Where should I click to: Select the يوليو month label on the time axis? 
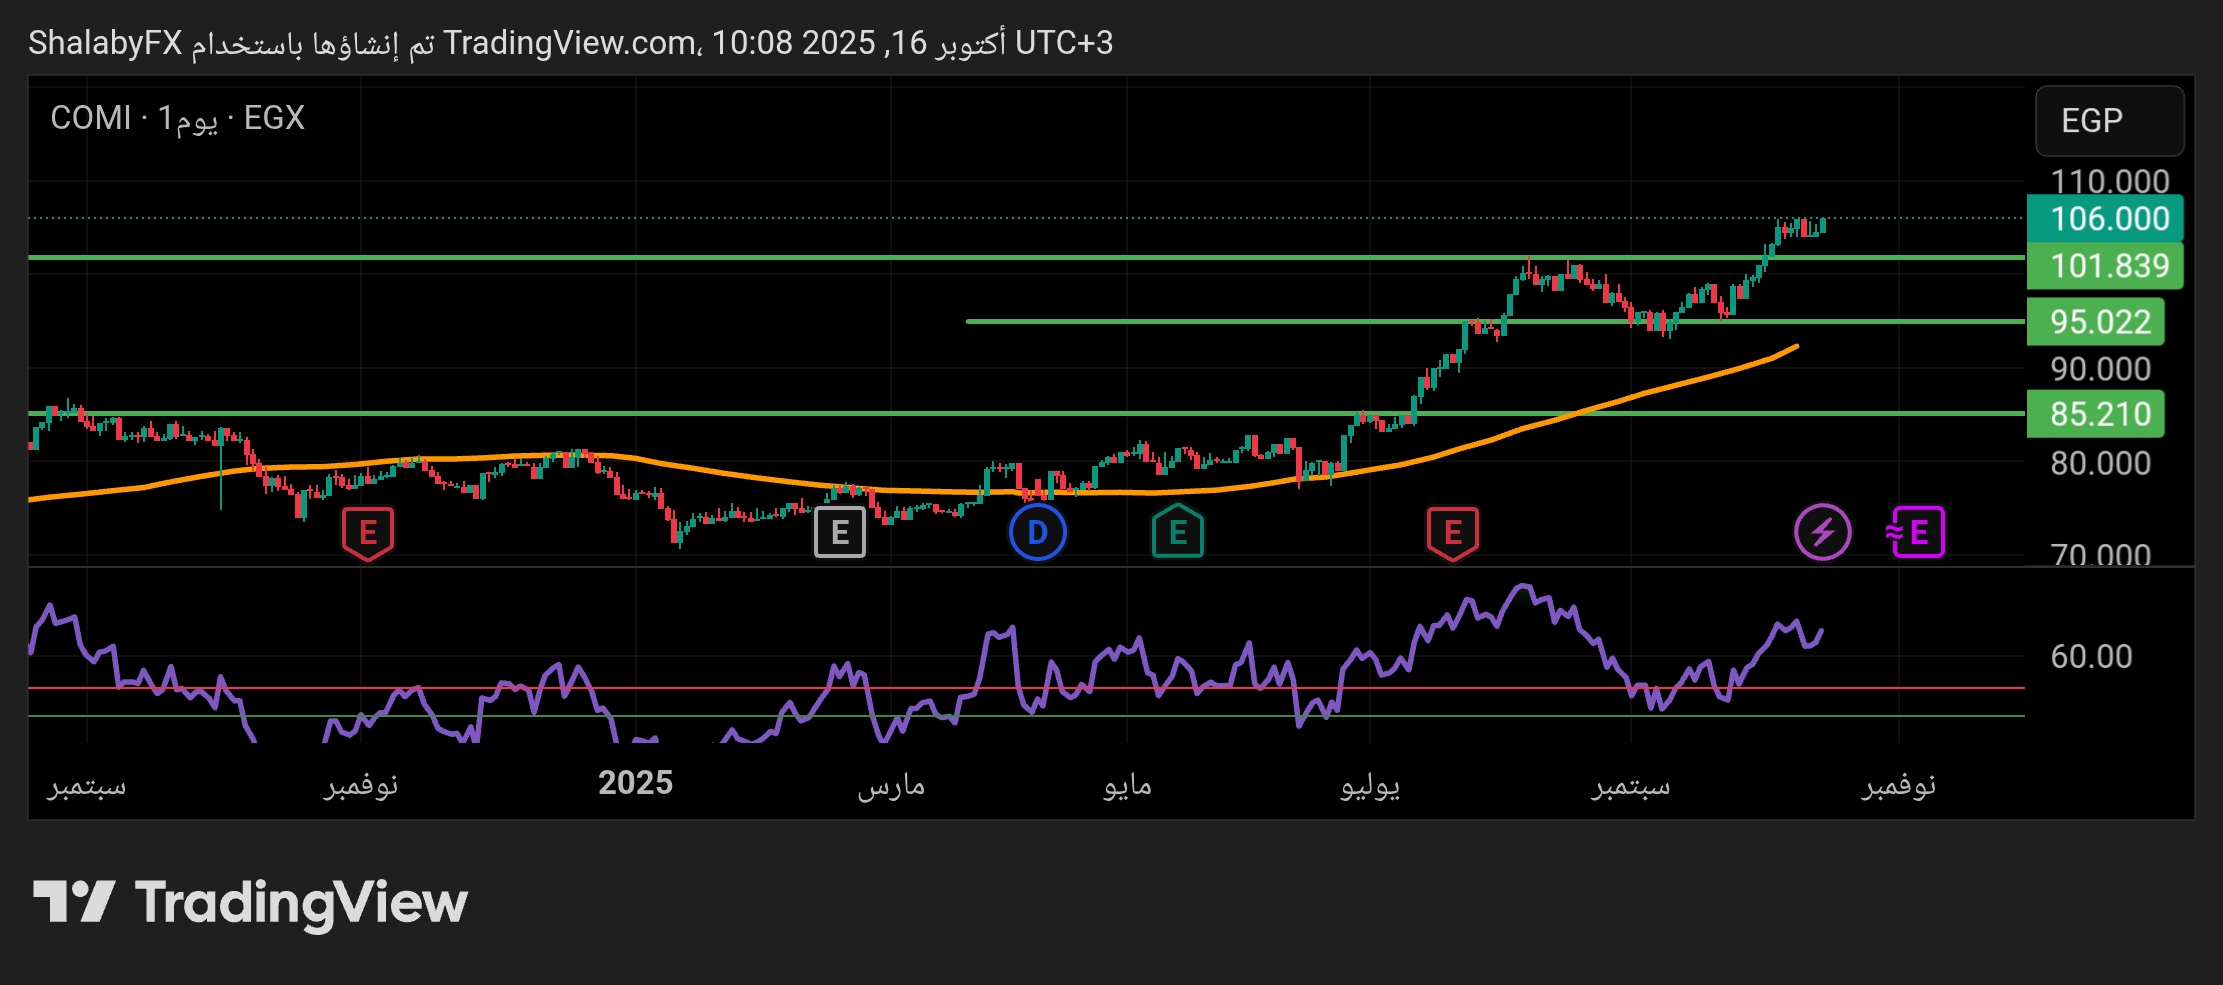[1369, 785]
